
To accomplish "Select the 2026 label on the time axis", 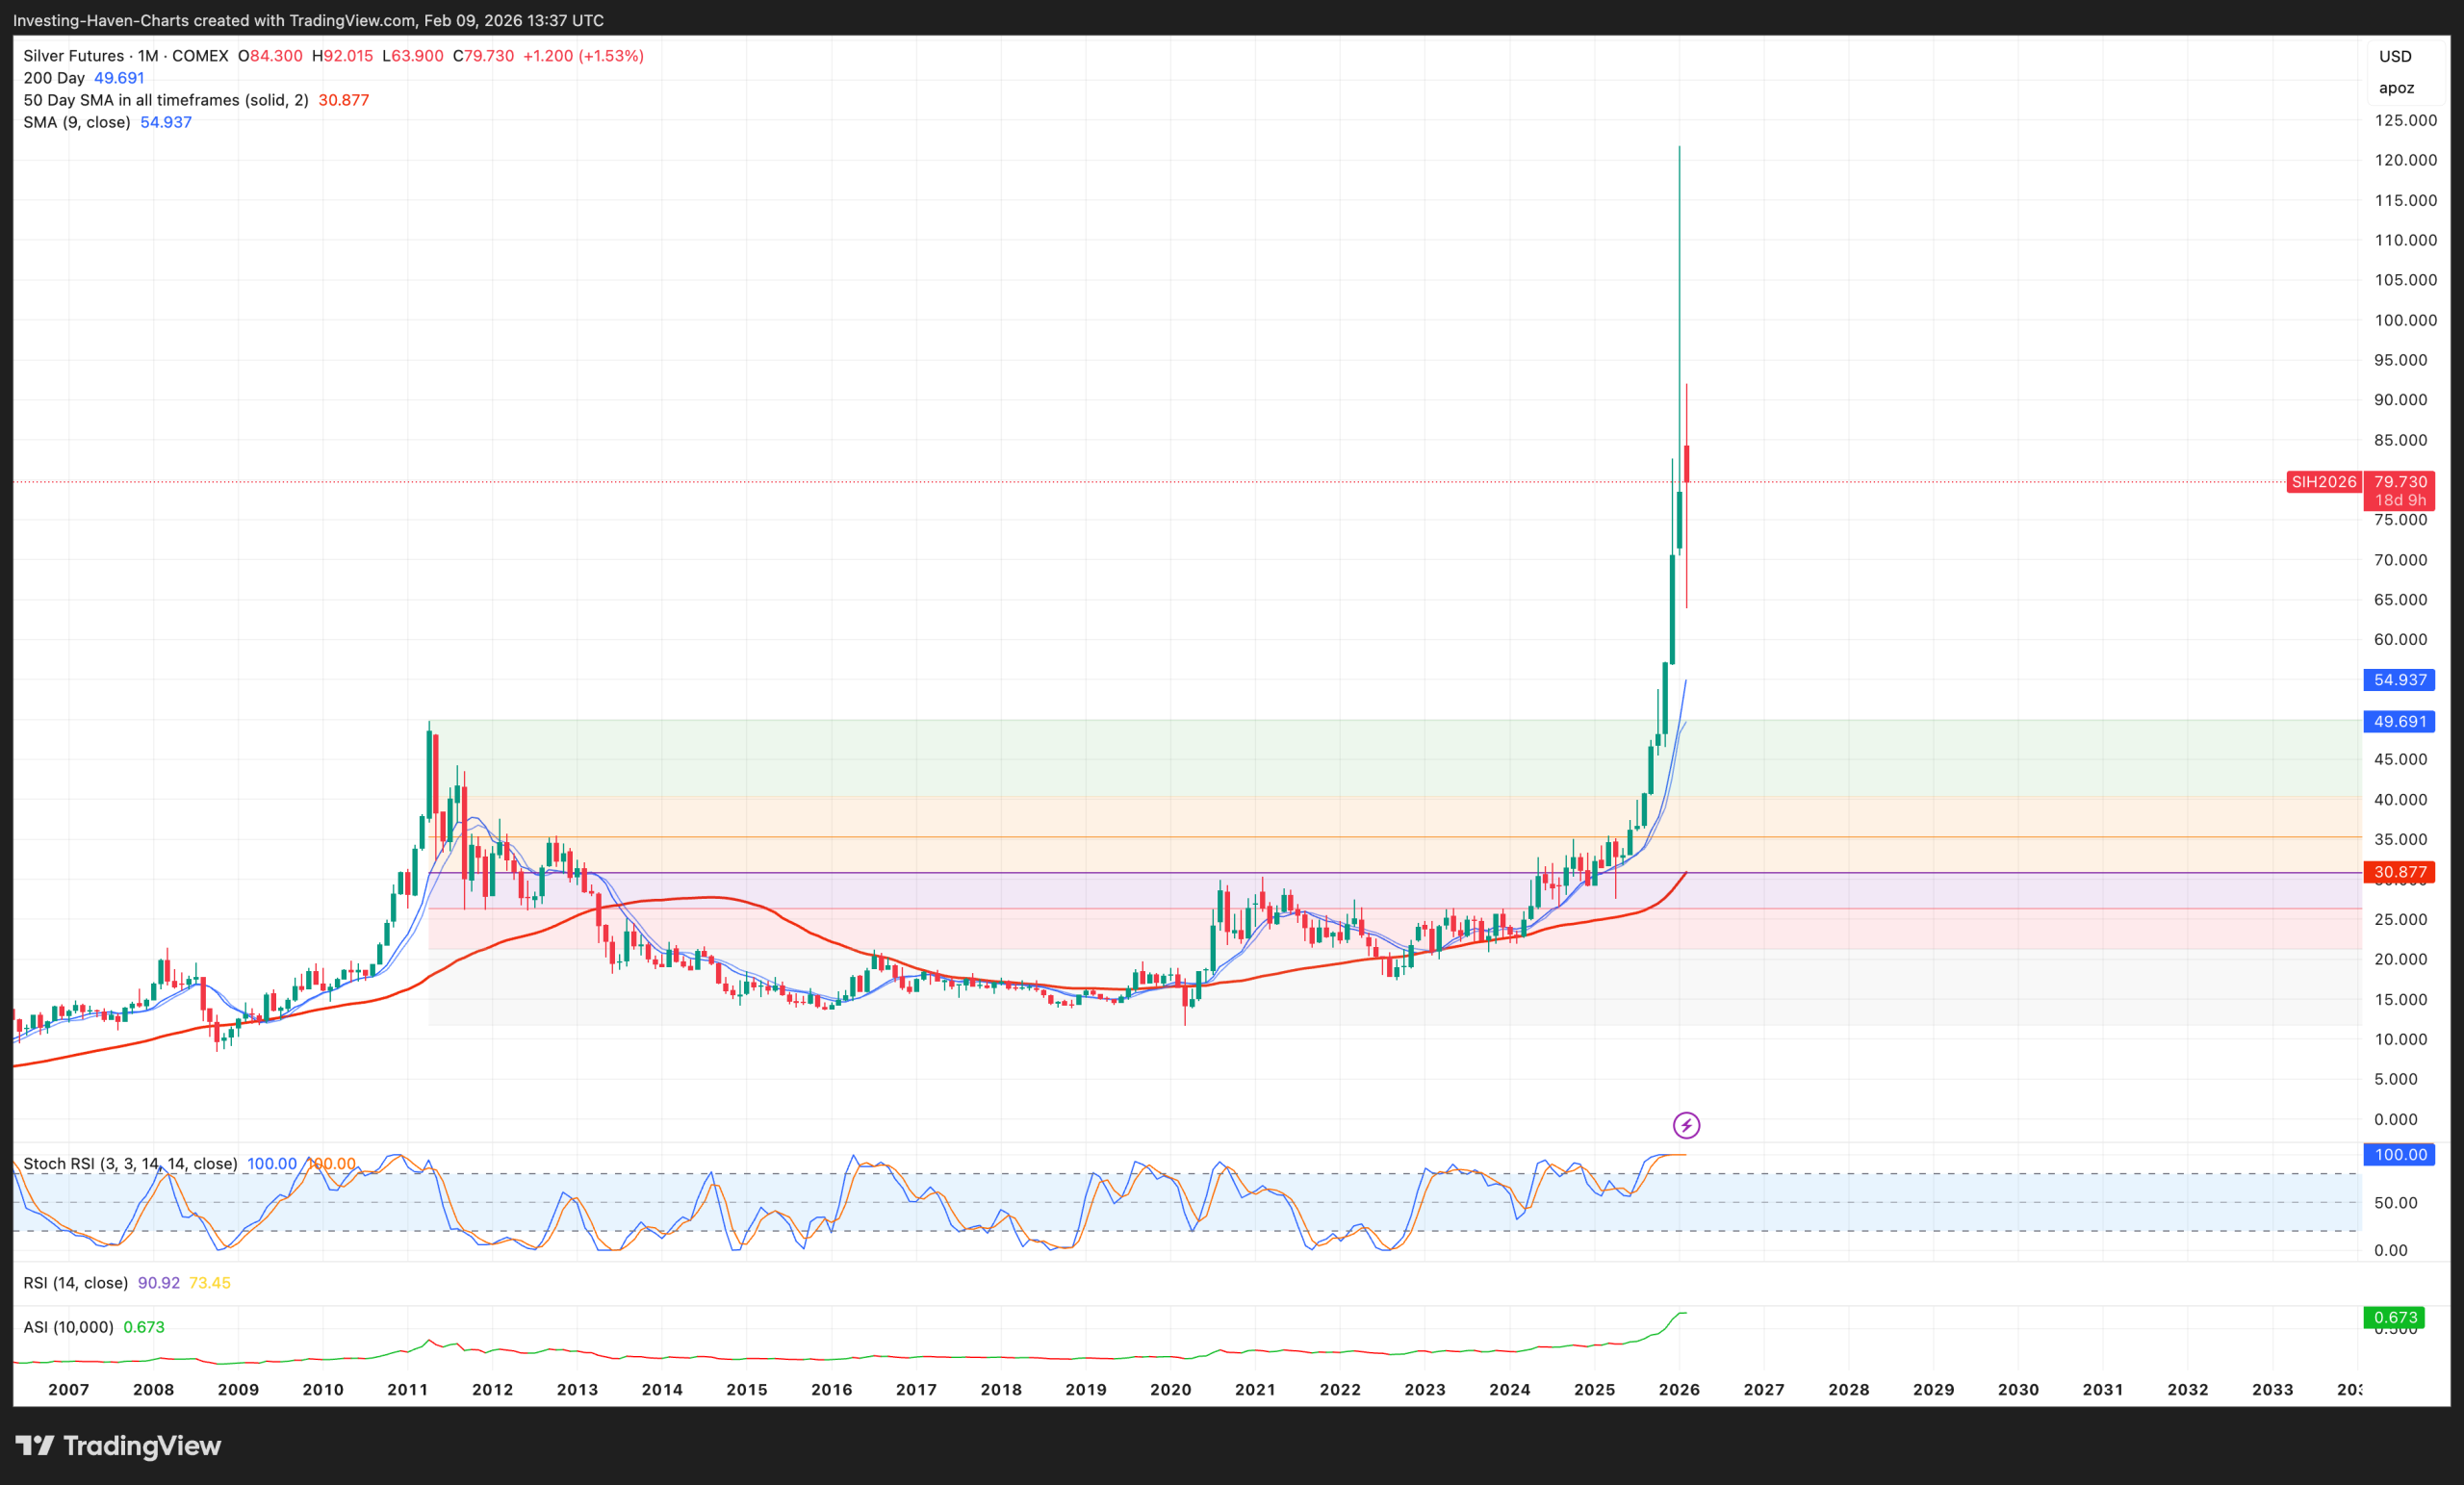I will pyautogui.click(x=1680, y=1389).
